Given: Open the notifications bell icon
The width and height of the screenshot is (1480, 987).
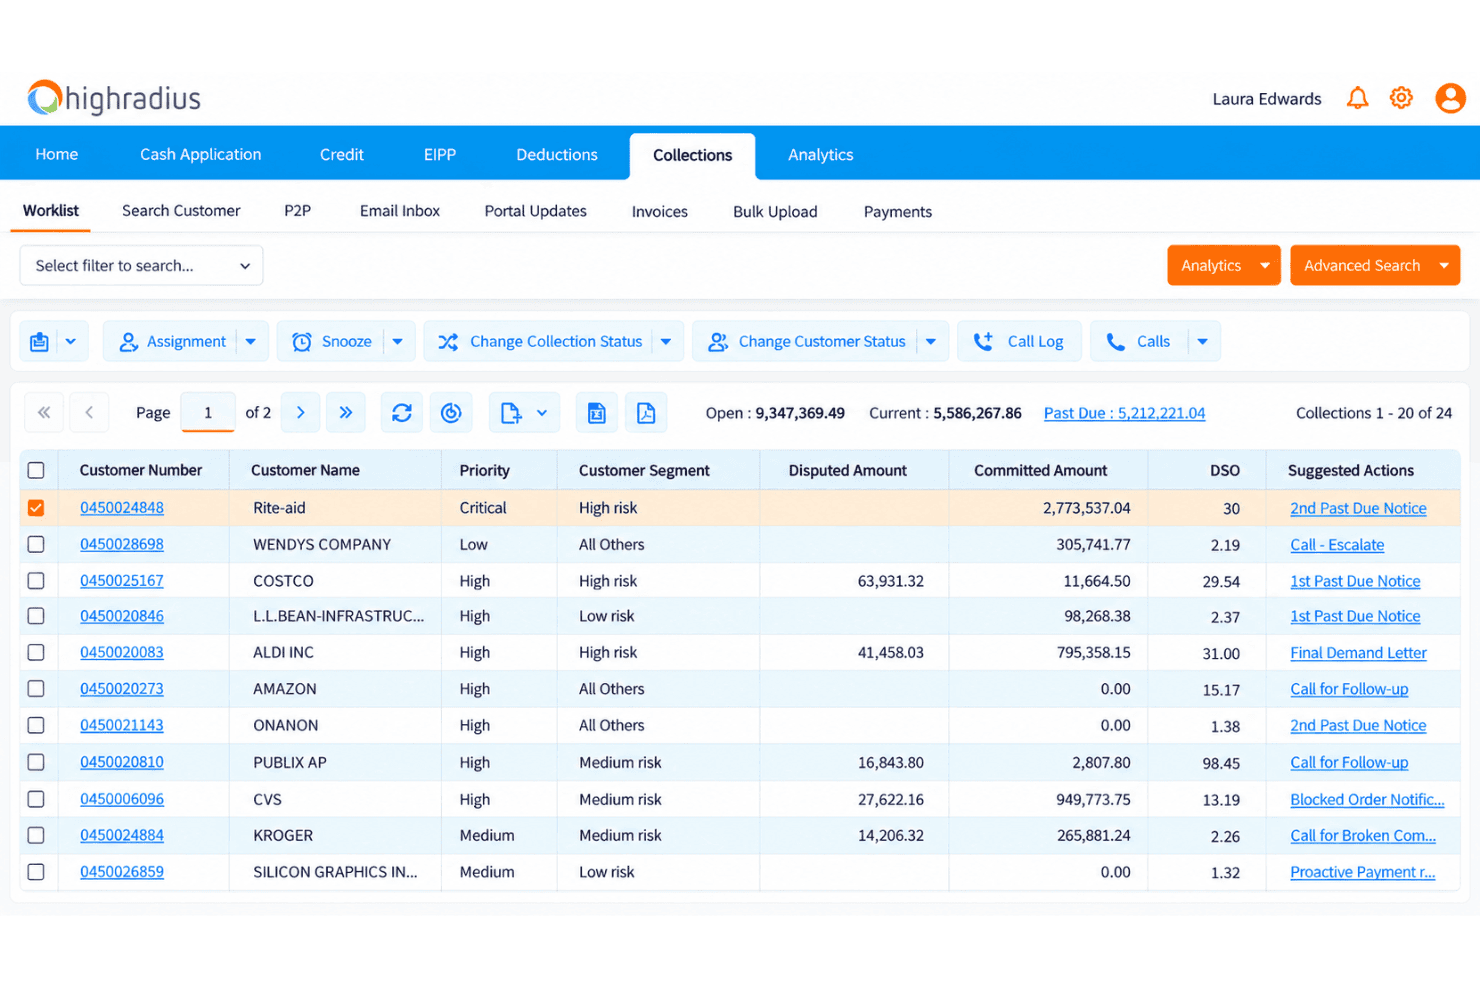Looking at the screenshot, I should (1357, 98).
